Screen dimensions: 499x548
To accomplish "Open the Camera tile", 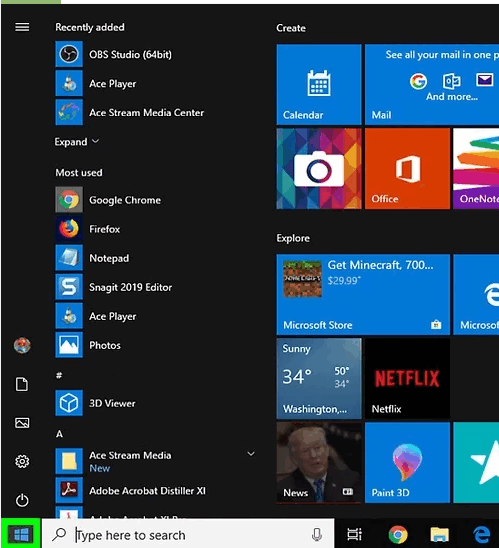I will coord(319,168).
